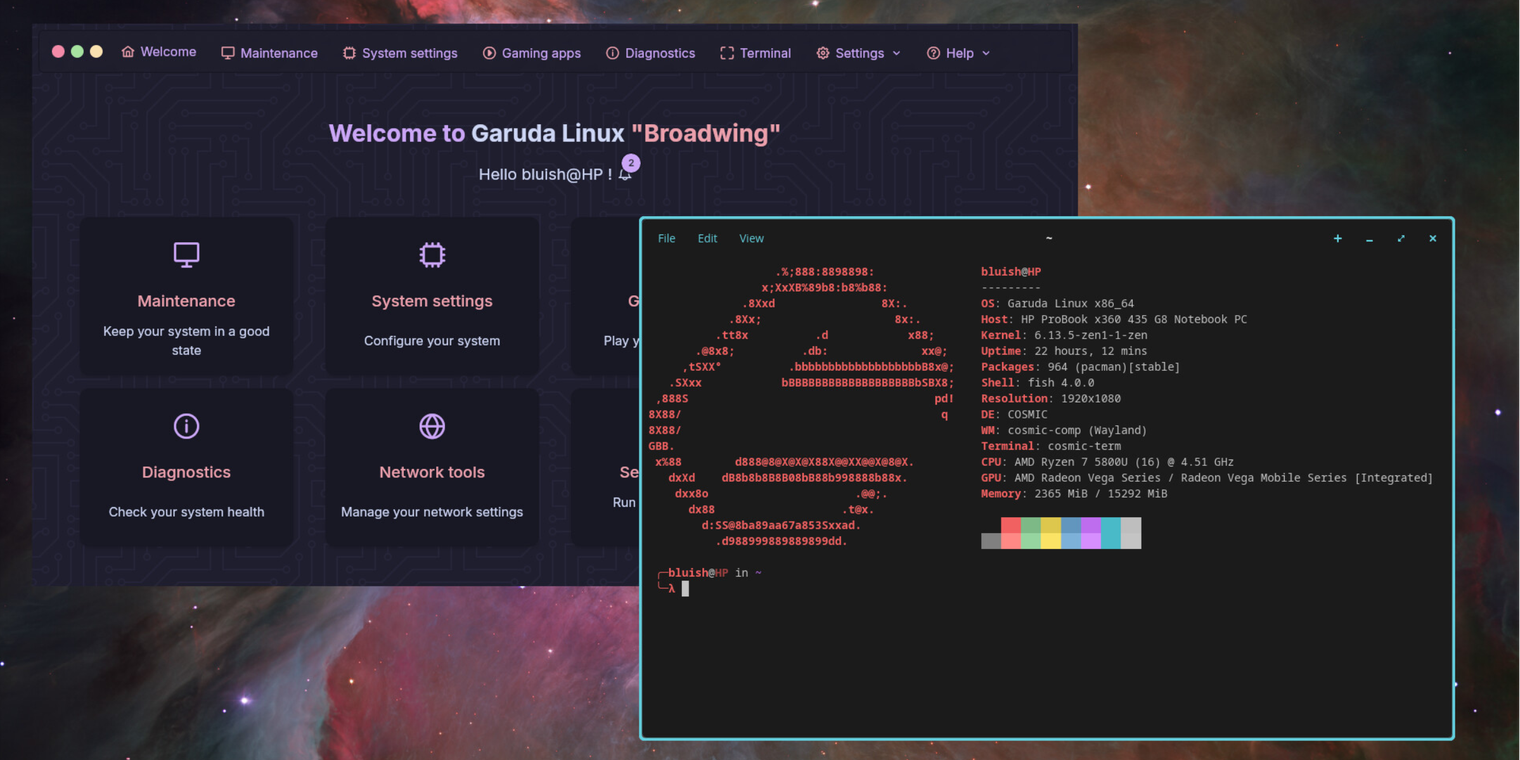
Task: Open Diagnostics to check system health
Action: pyautogui.click(x=186, y=467)
